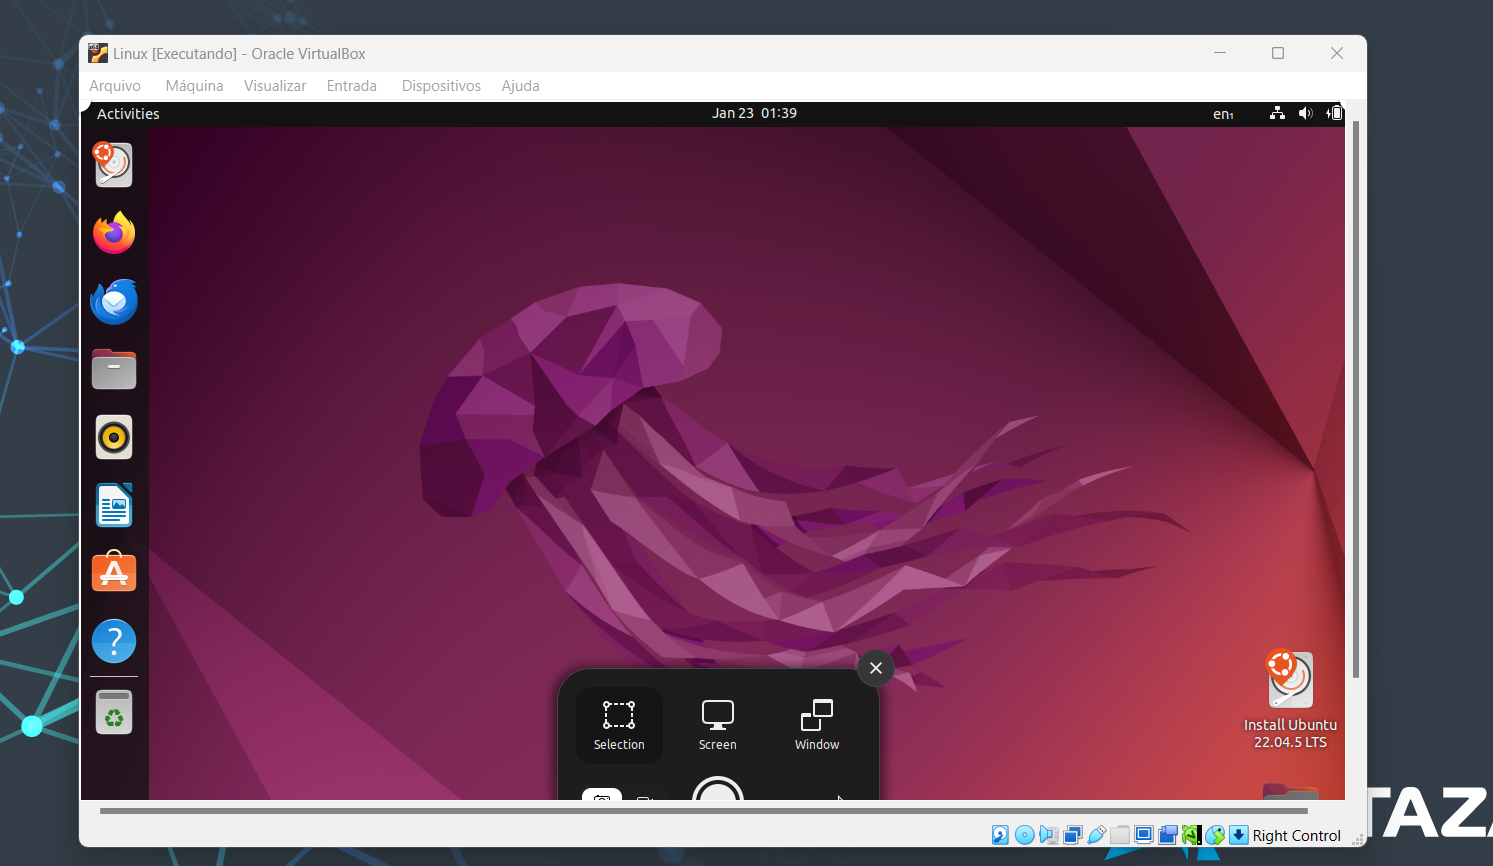Close the screenshot tool panel
The image size is (1493, 866).
876,668
